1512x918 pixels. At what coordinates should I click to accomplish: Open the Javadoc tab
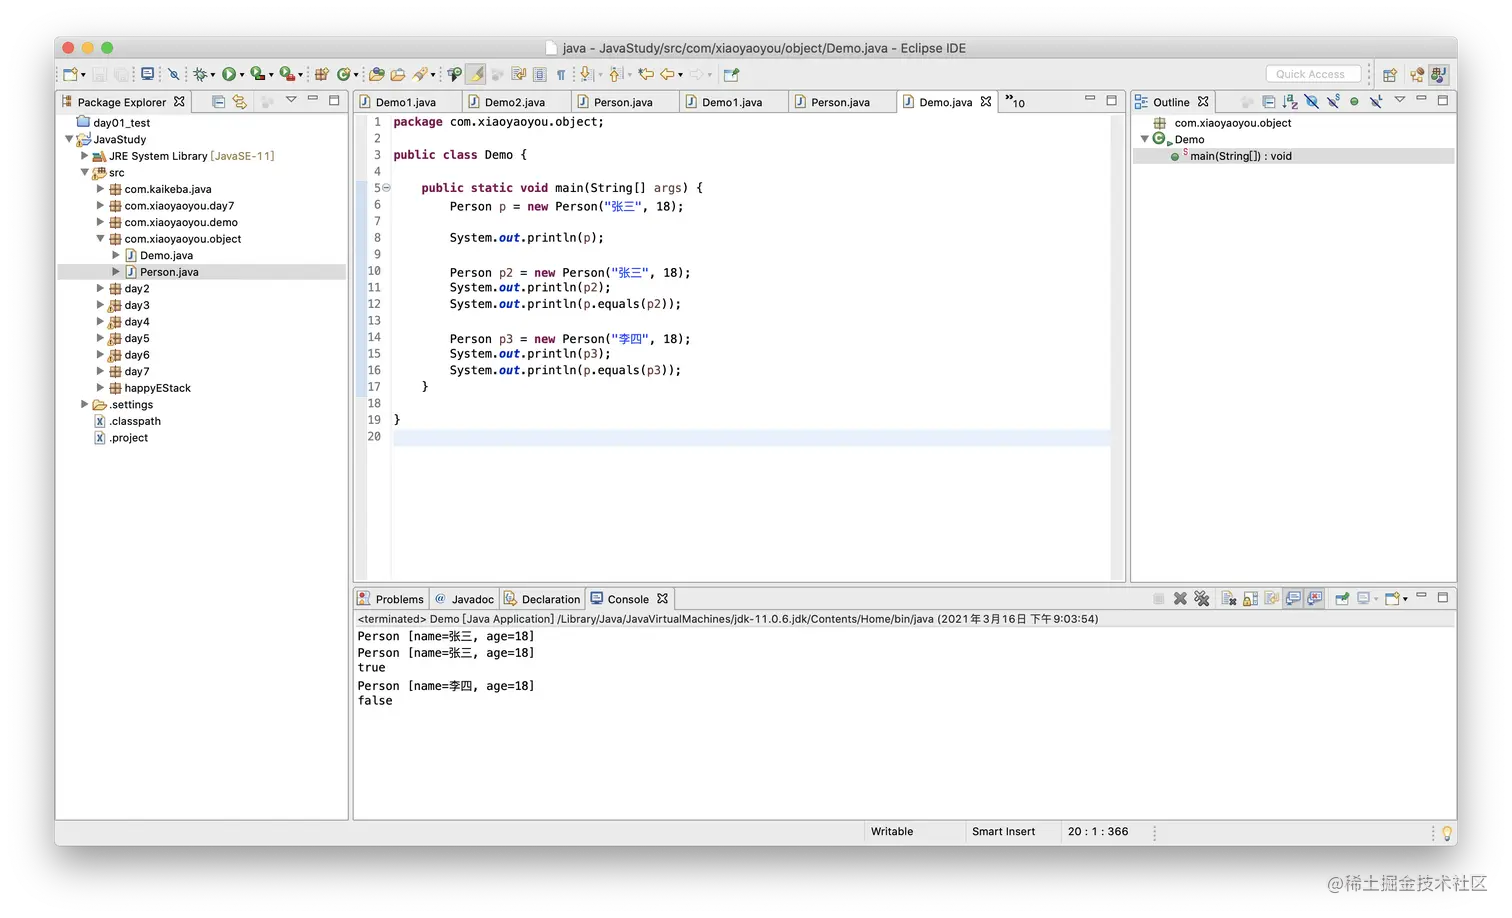(465, 599)
